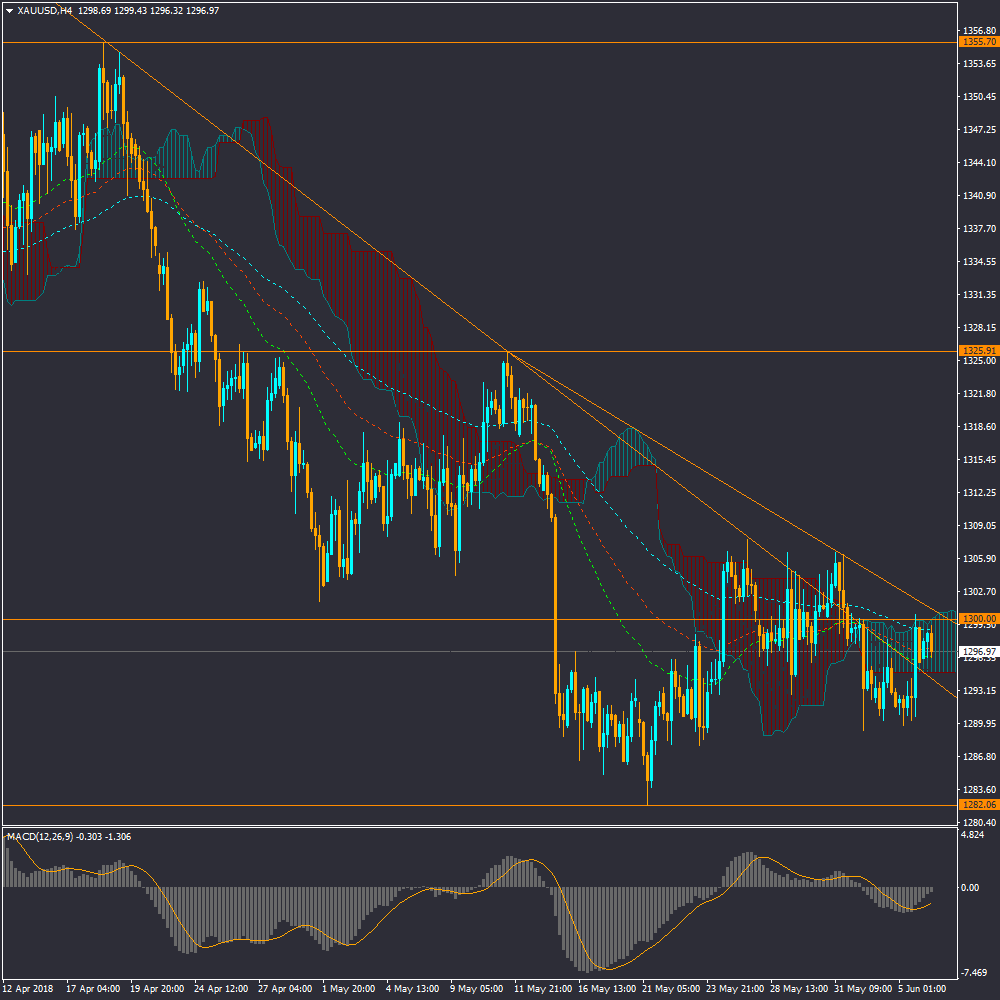
Task: Click the current price 1296.97 label
Action: tap(977, 651)
